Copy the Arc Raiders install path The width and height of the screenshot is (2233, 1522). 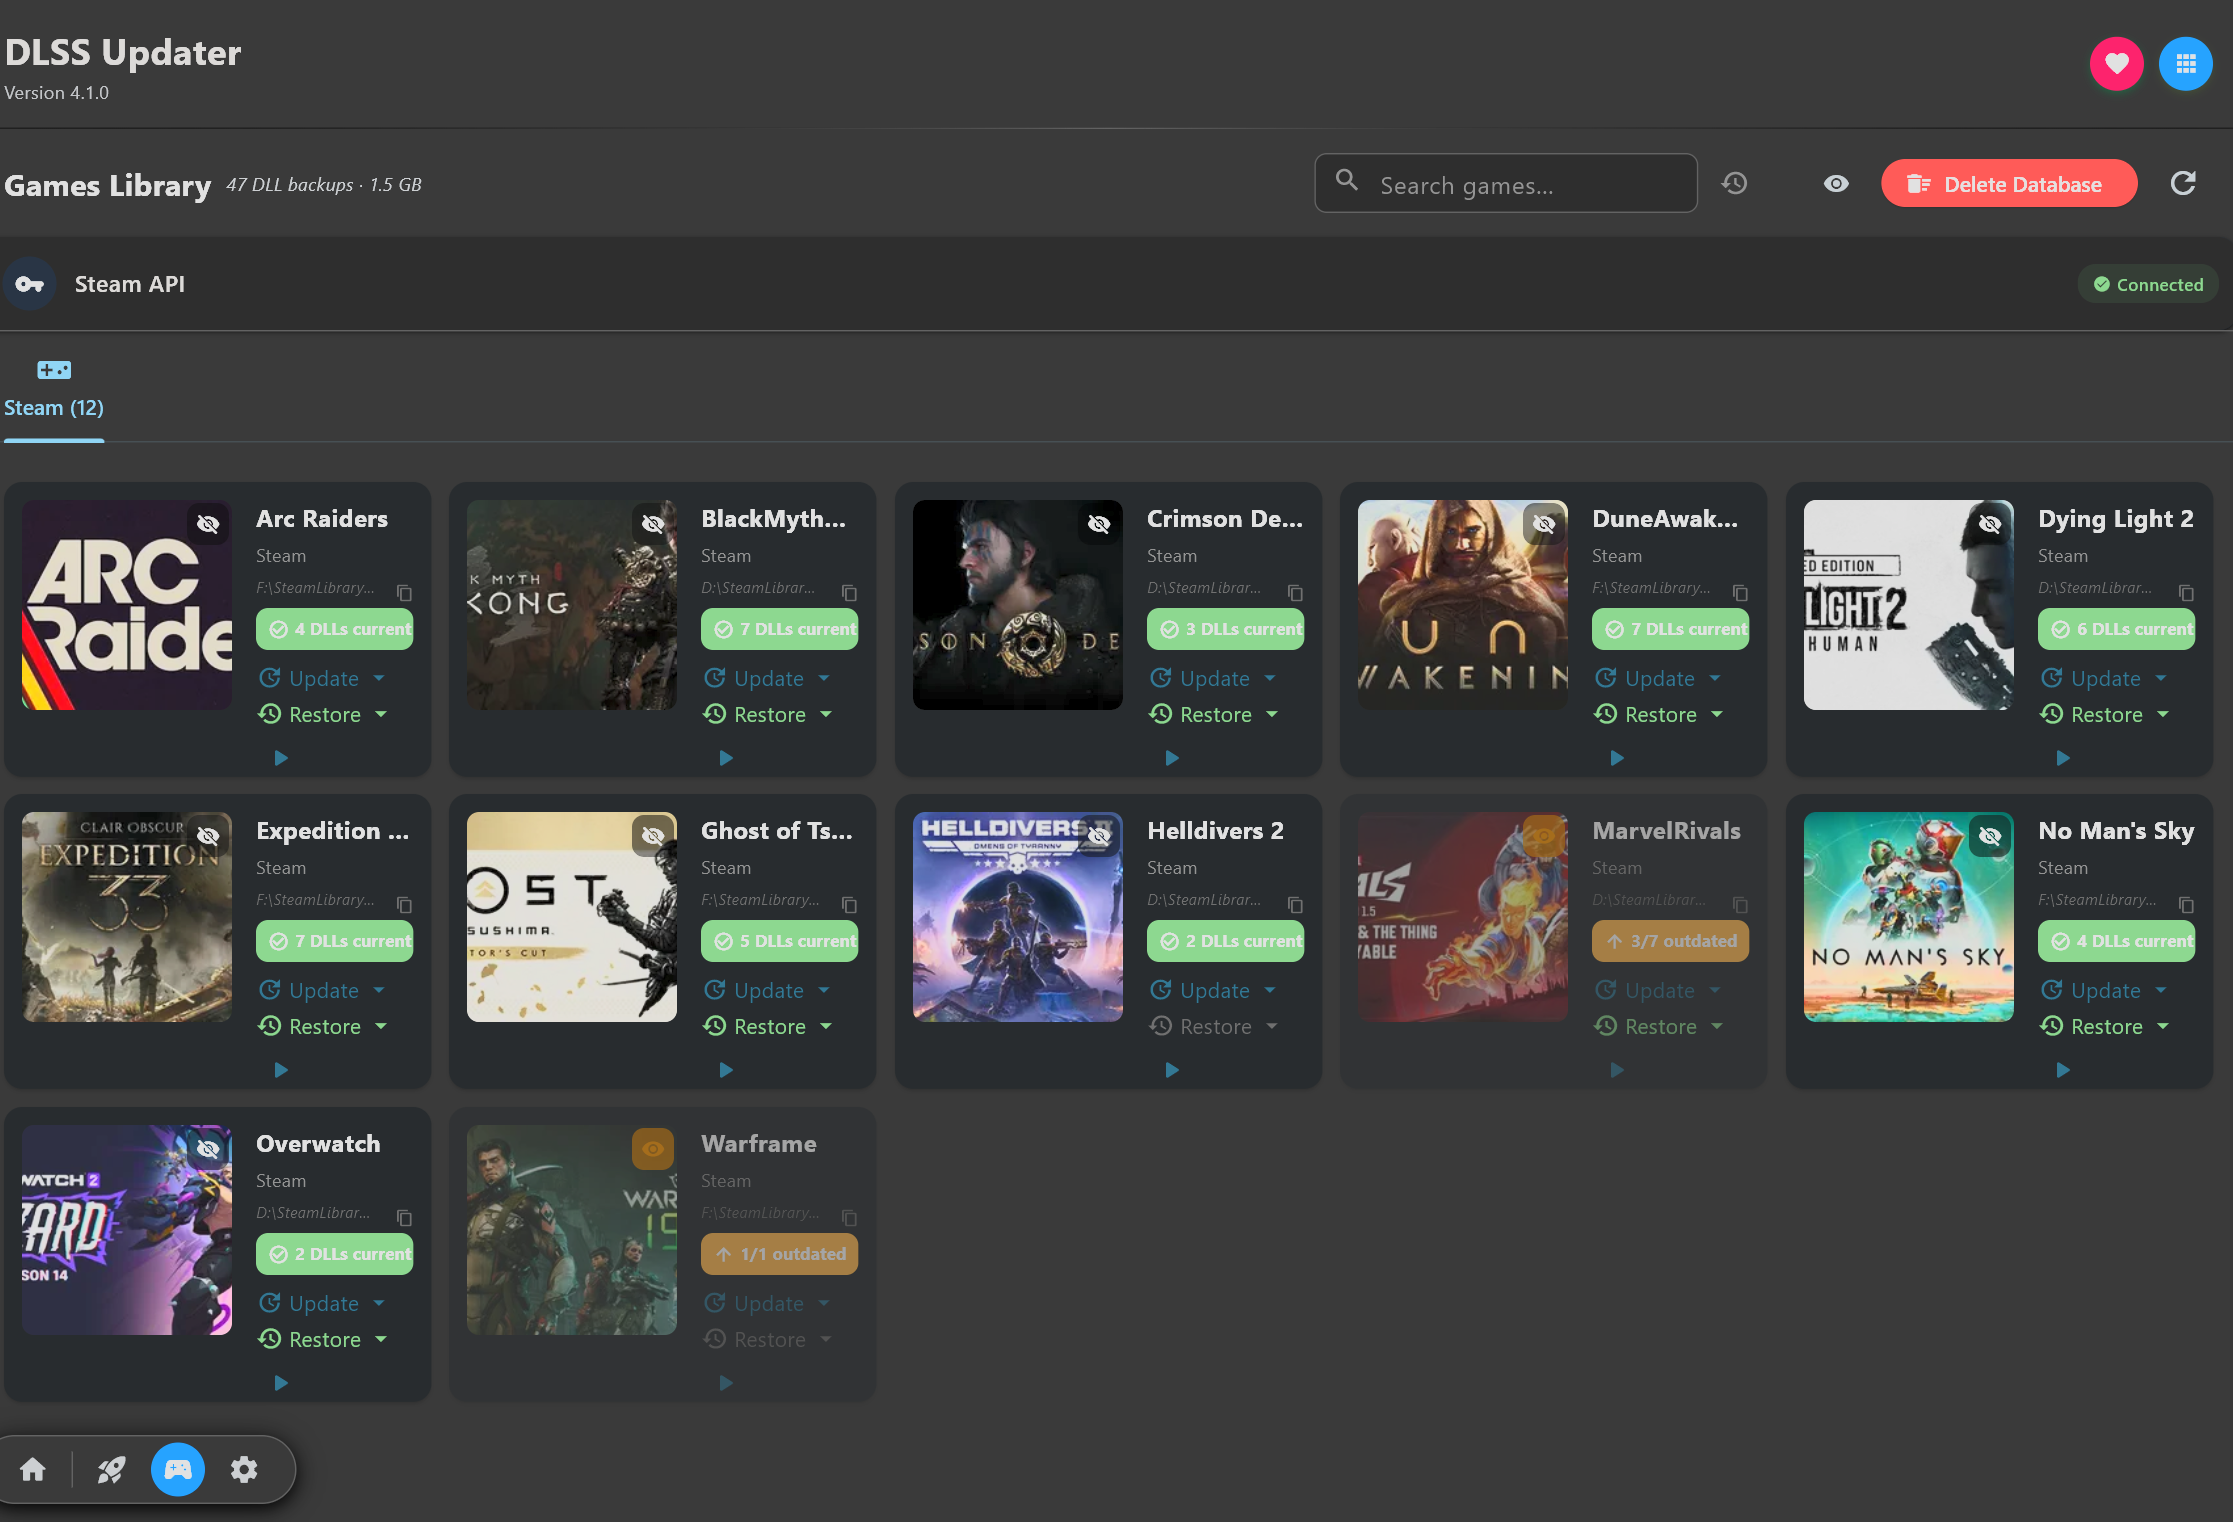(404, 592)
